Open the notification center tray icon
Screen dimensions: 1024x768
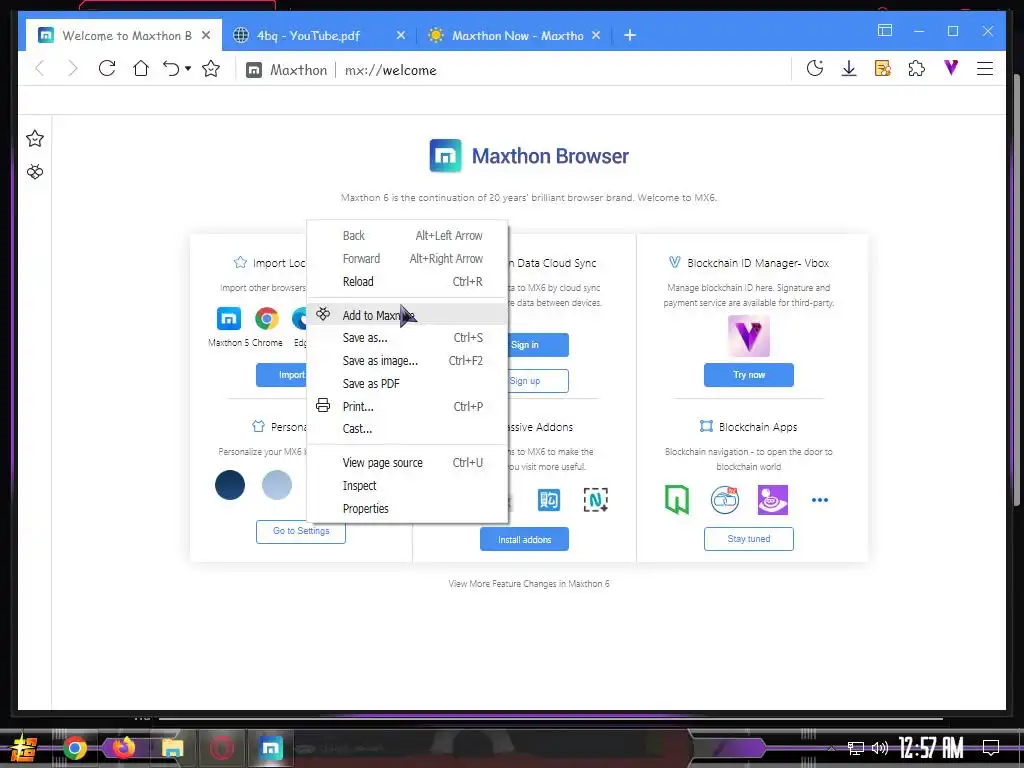click(991, 748)
